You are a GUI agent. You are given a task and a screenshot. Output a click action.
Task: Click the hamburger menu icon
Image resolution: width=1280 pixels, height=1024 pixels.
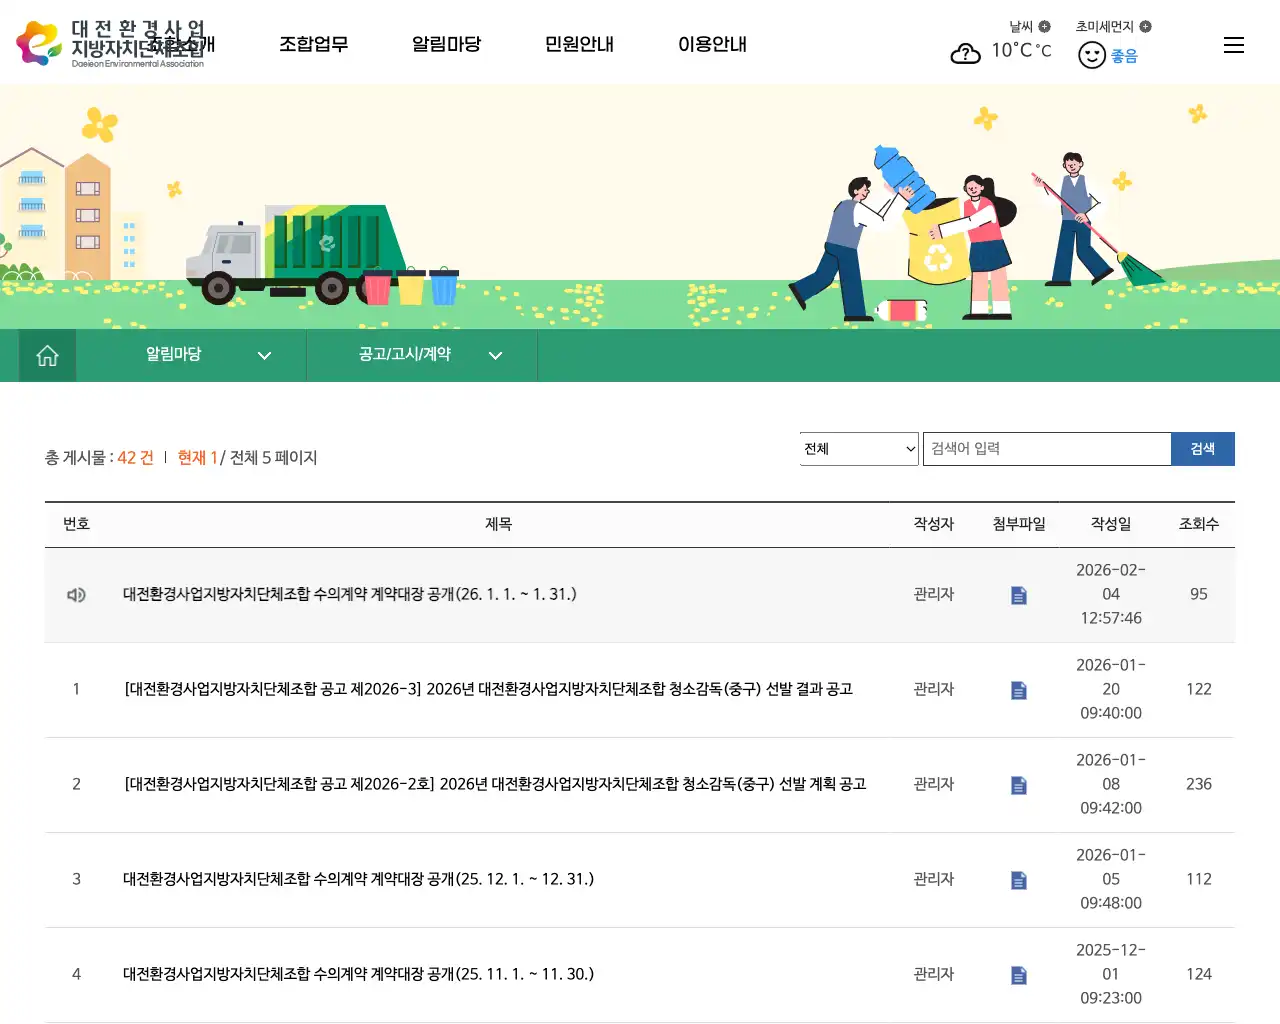(x=1233, y=44)
